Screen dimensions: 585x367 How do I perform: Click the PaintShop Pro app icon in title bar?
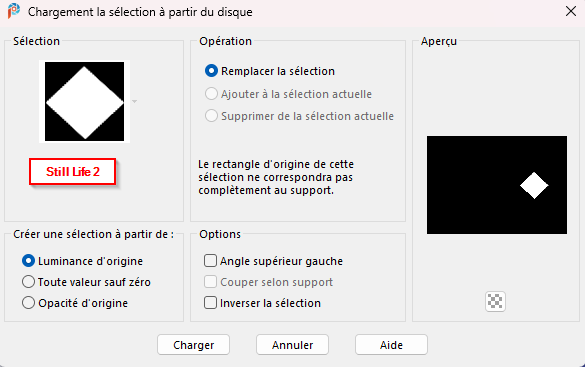13,11
